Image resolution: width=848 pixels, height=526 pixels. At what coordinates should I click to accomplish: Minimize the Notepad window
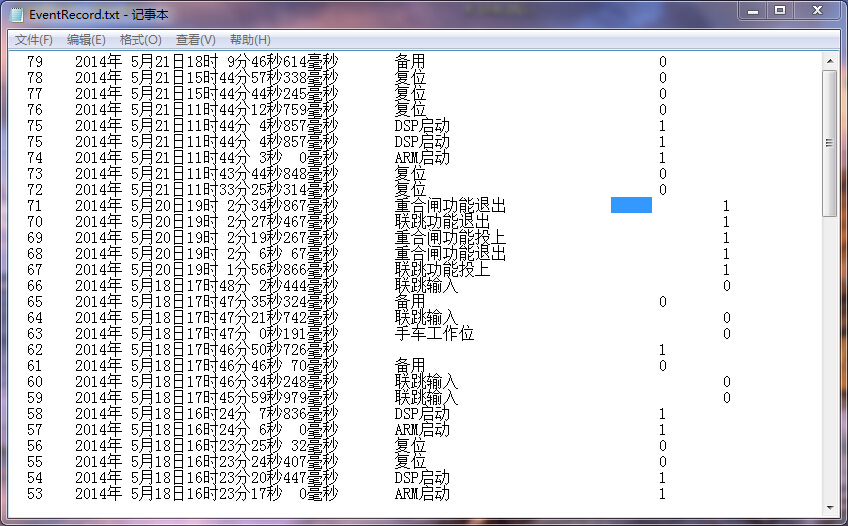pos(753,11)
